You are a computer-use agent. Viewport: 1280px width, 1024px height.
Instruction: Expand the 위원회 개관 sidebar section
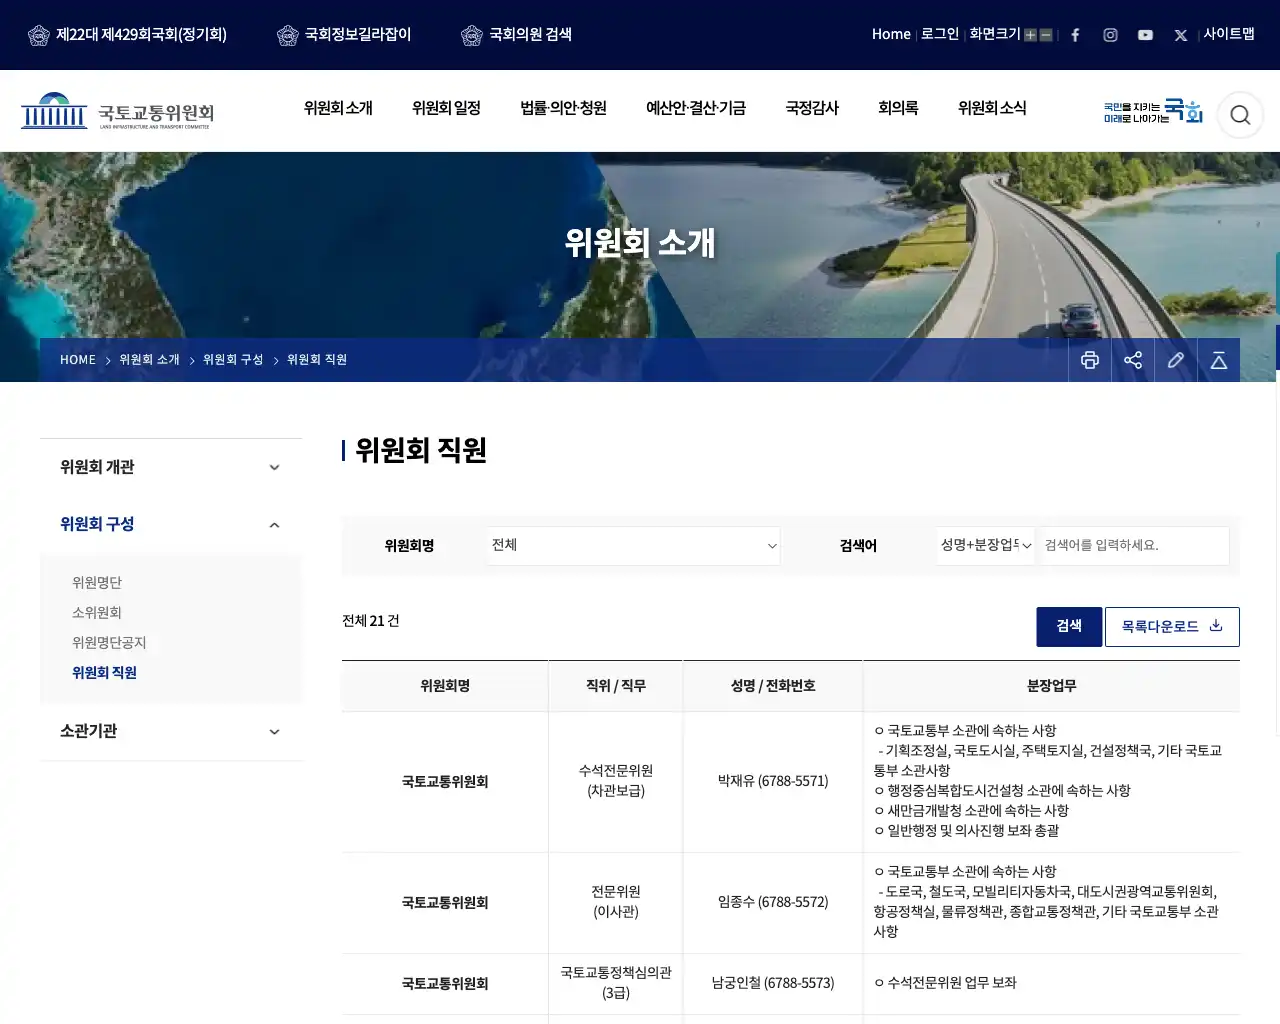pos(171,467)
